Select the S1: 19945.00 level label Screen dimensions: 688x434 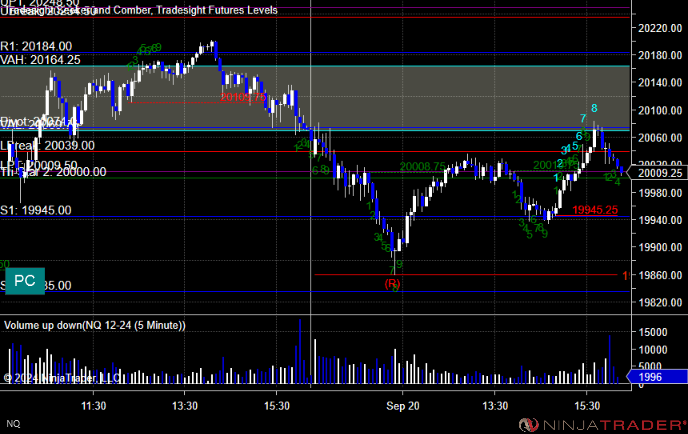[36, 210]
